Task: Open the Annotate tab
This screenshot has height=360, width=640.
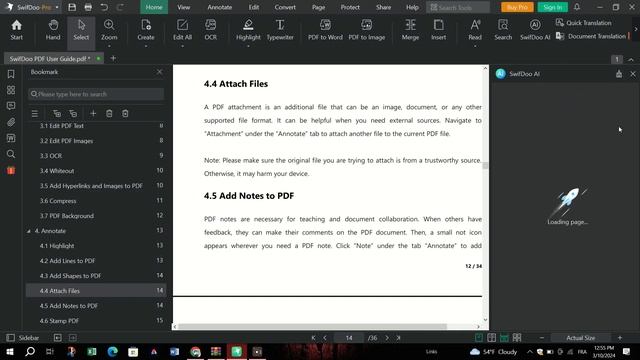Action: click(220, 7)
